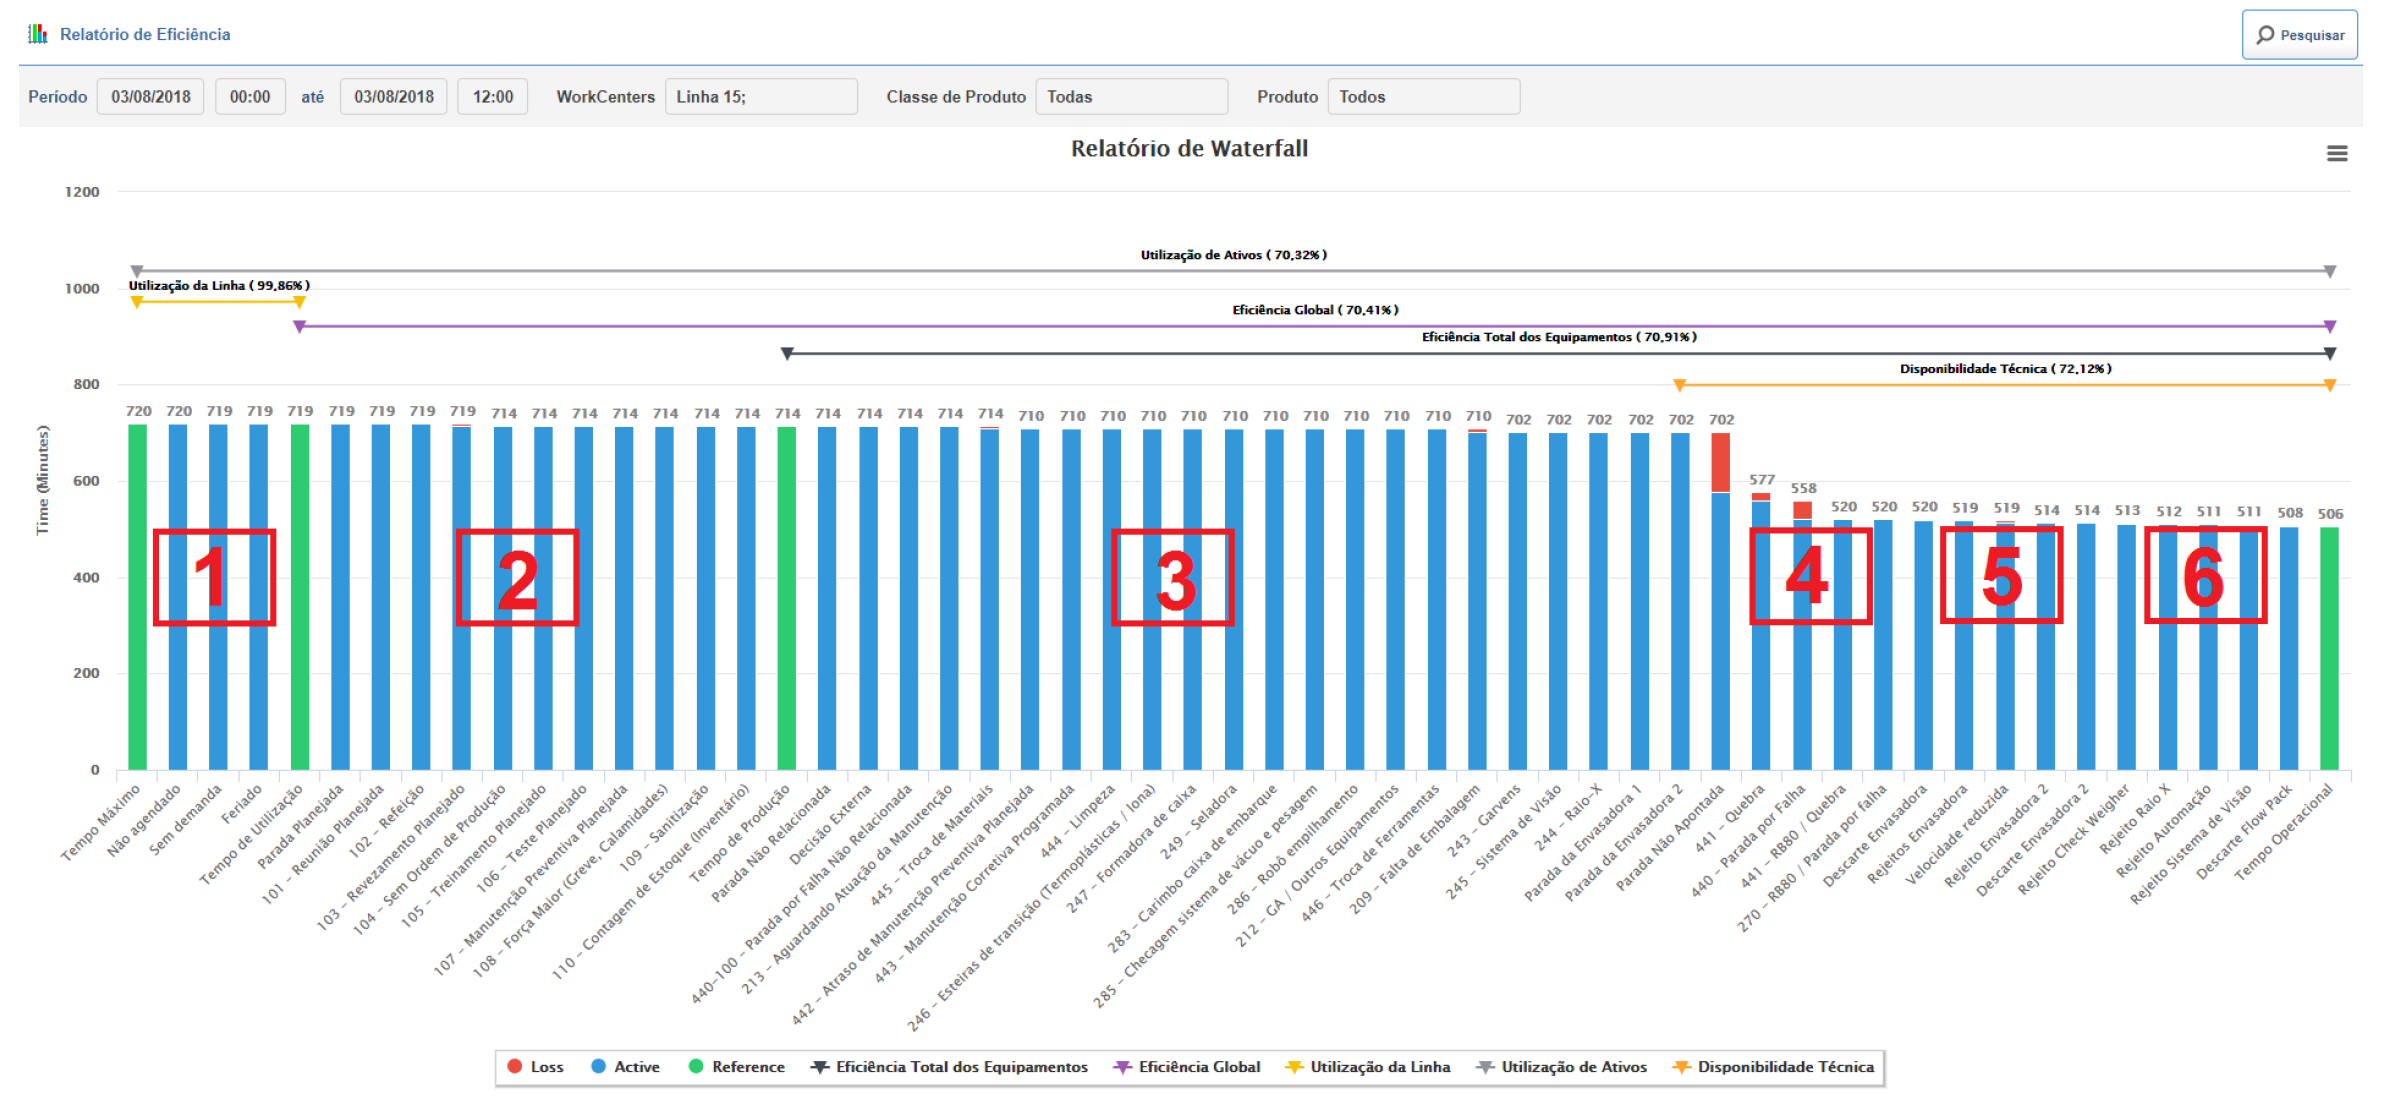The image size is (2396, 1108).
Task: Click the red loss segment on the Parada Não Apontada bar
Action: pos(1720,462)
